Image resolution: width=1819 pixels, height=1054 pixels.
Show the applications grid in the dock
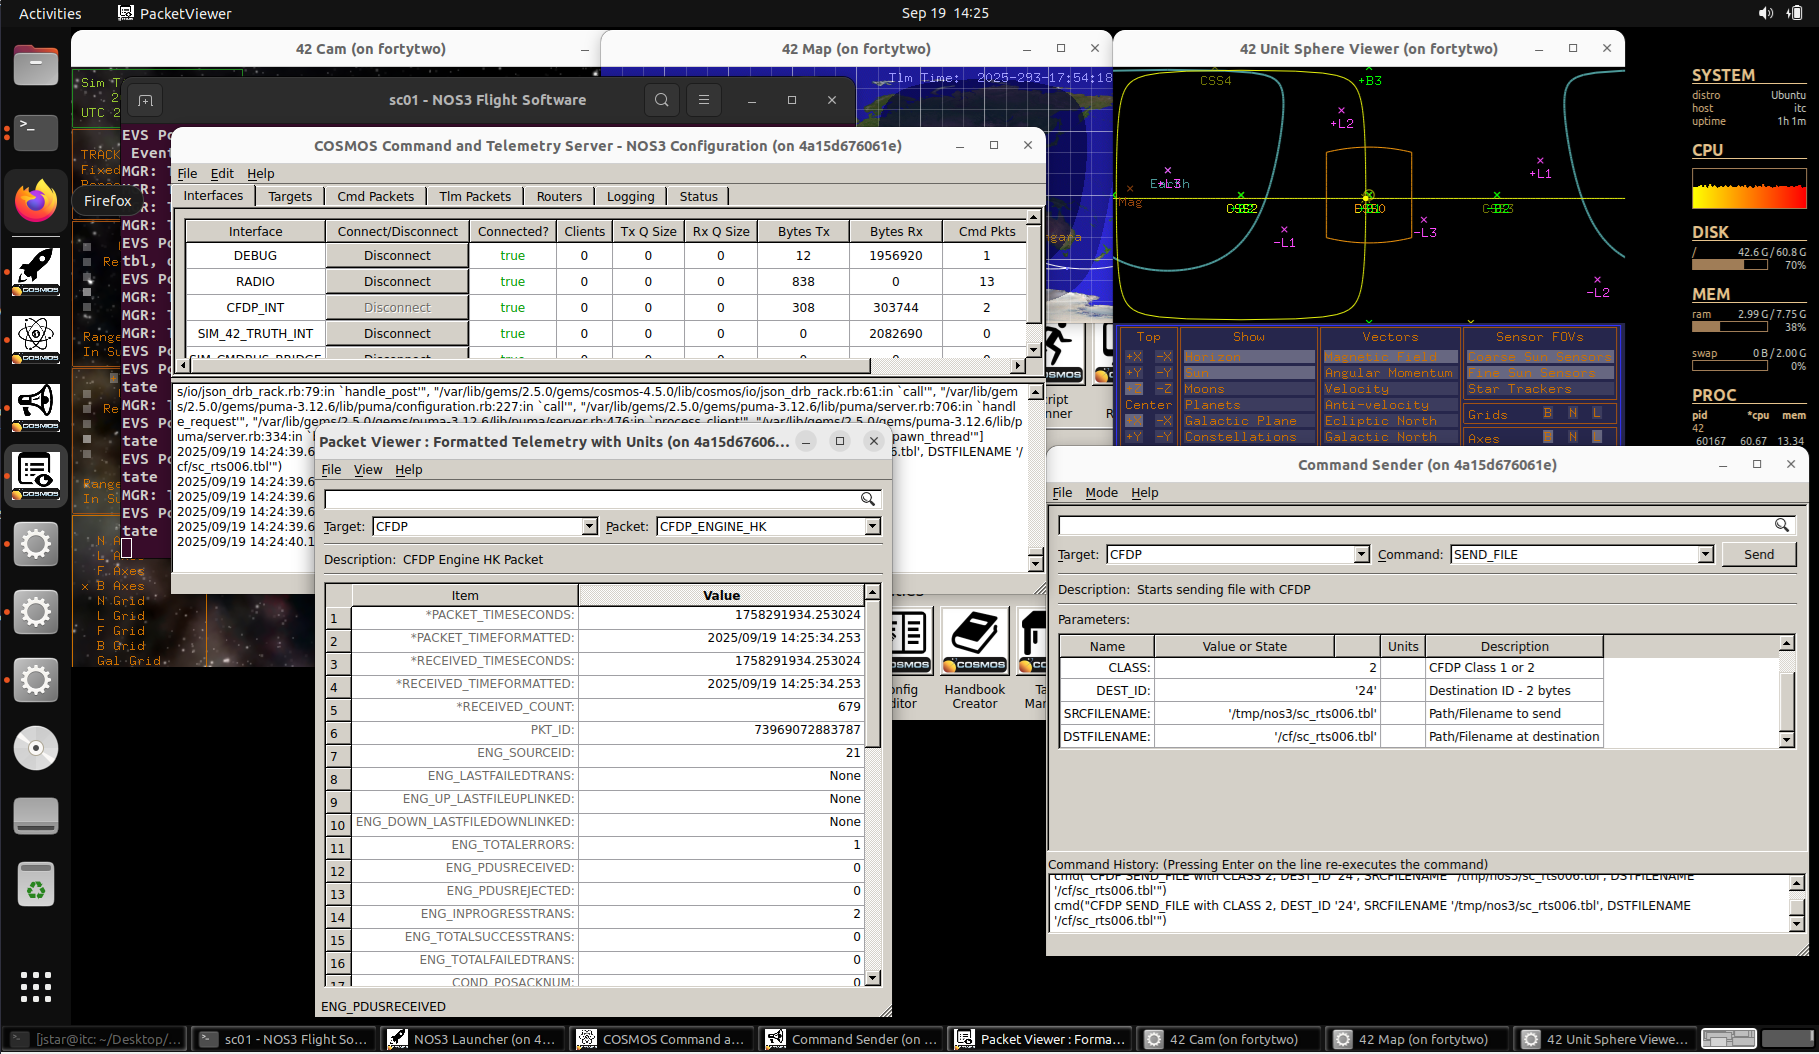(x=36, y=986)
